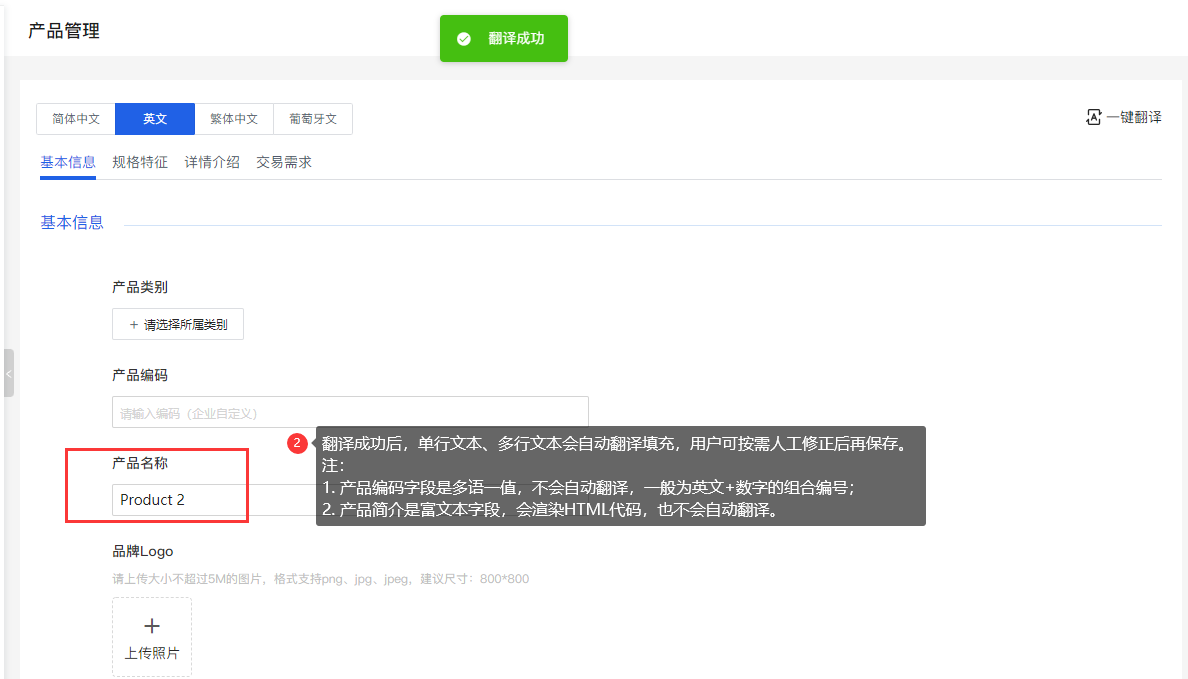Click the 翻译成功 status button
This screenshot has width=1188, height=679.
503,39
